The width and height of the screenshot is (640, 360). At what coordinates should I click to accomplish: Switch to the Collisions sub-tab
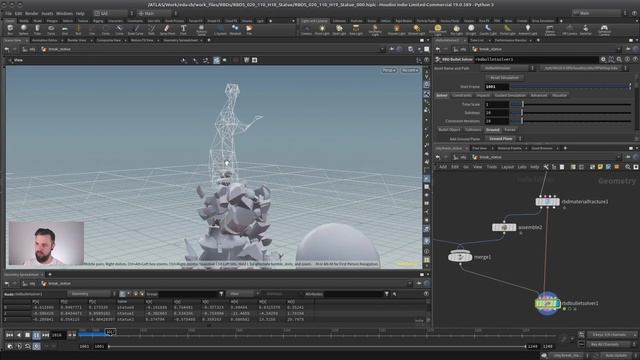473,130
